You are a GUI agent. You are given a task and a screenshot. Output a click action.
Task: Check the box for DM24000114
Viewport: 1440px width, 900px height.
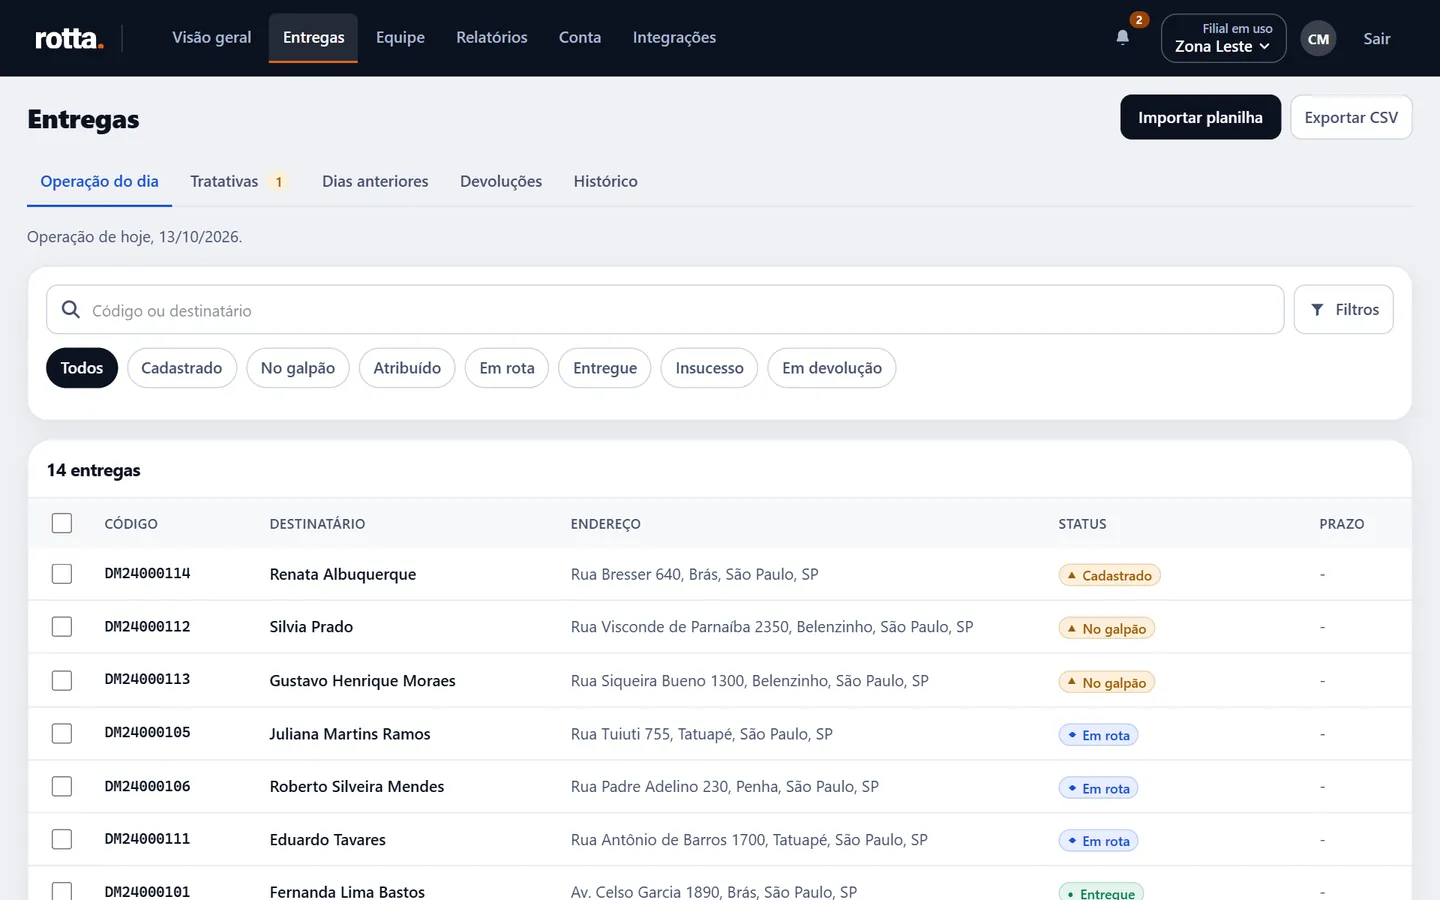(x=62, y=574)
